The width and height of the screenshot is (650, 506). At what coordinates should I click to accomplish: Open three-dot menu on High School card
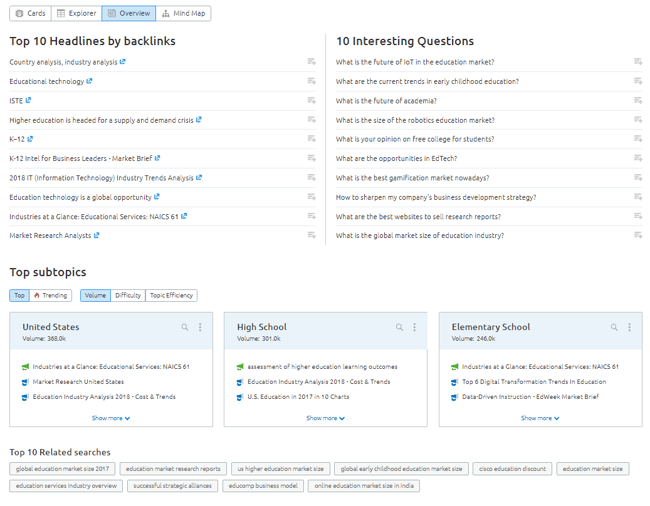click(x=415, y=327)
